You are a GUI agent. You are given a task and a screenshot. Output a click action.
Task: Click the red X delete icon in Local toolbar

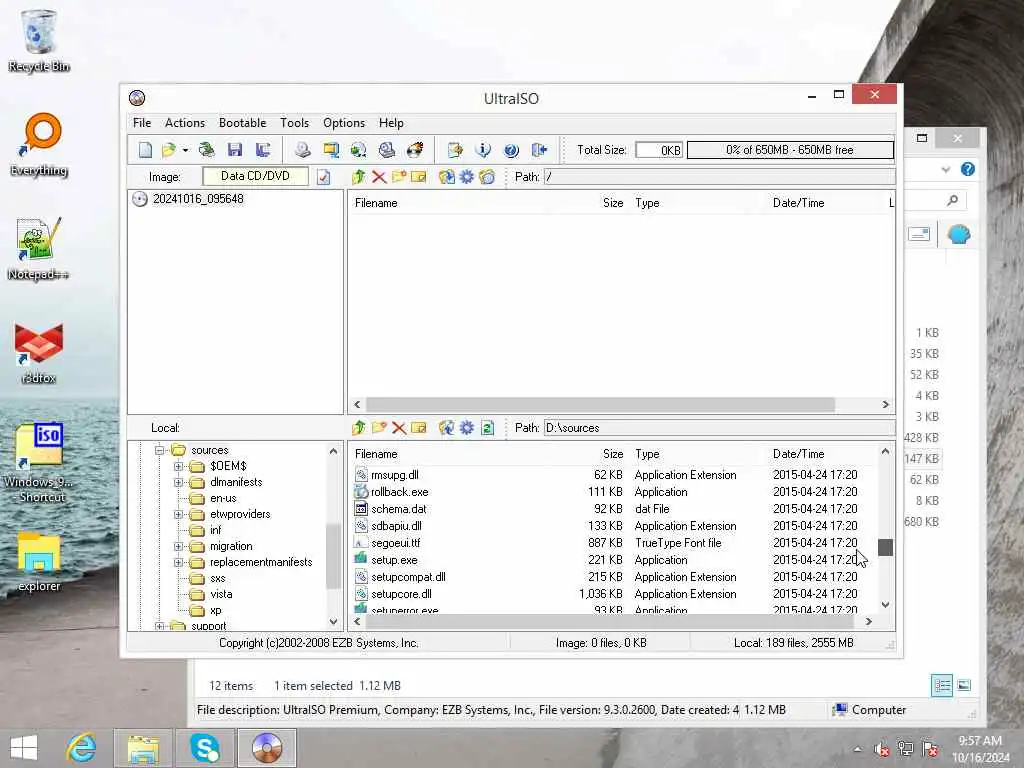tap(399, 428)
